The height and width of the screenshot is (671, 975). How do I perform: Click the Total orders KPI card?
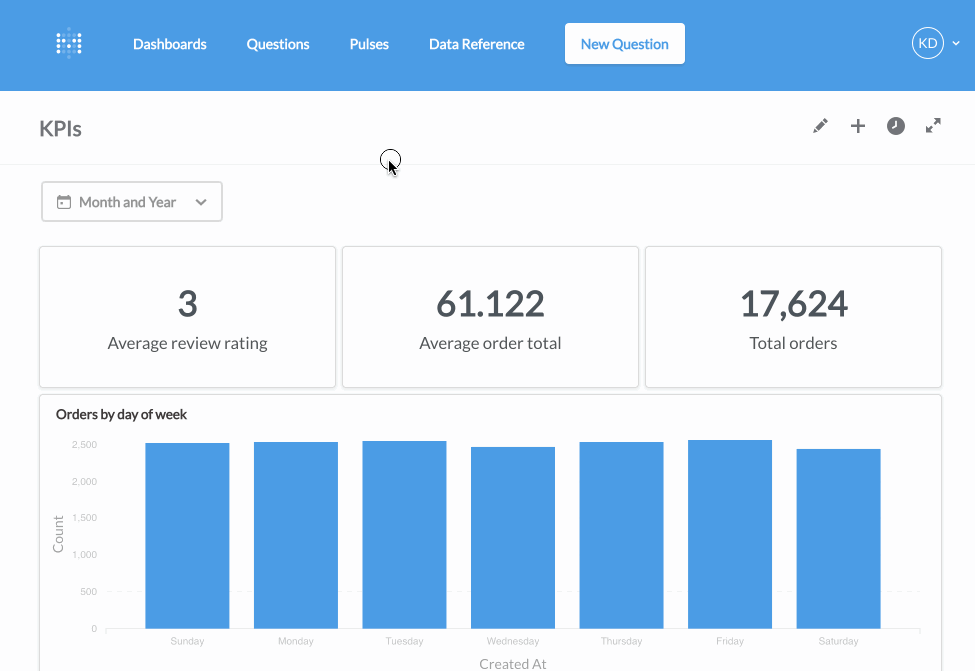click(792, 316)
